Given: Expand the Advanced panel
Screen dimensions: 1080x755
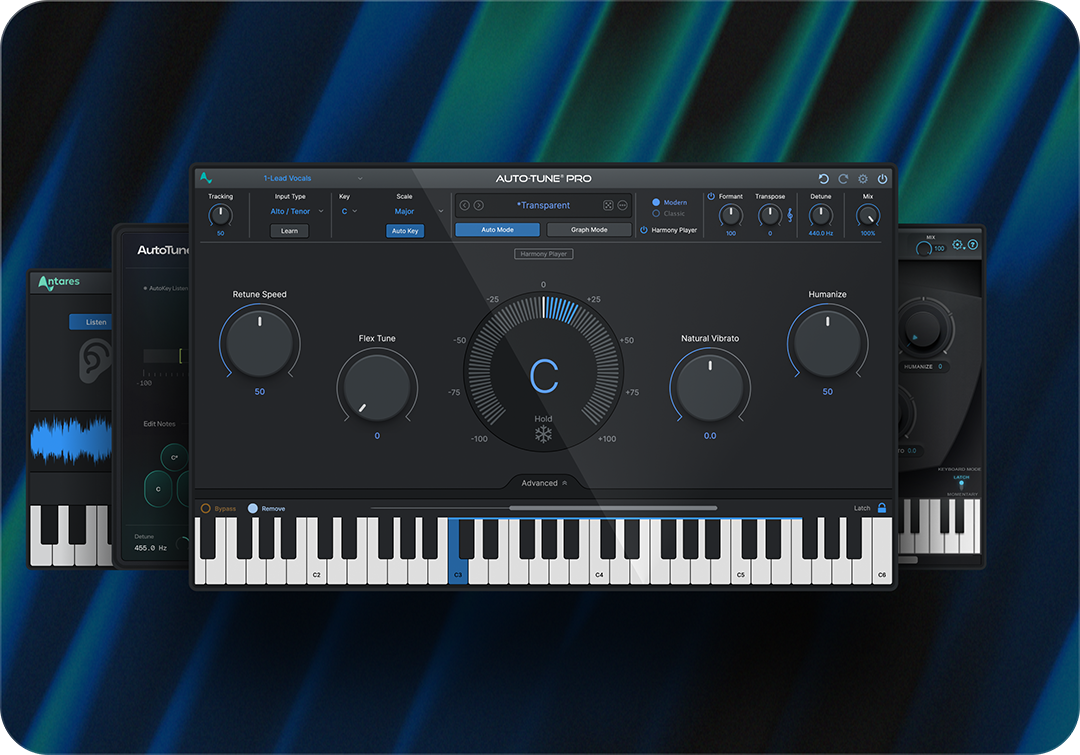Looking at the screenshot, I should pos(543,483).
